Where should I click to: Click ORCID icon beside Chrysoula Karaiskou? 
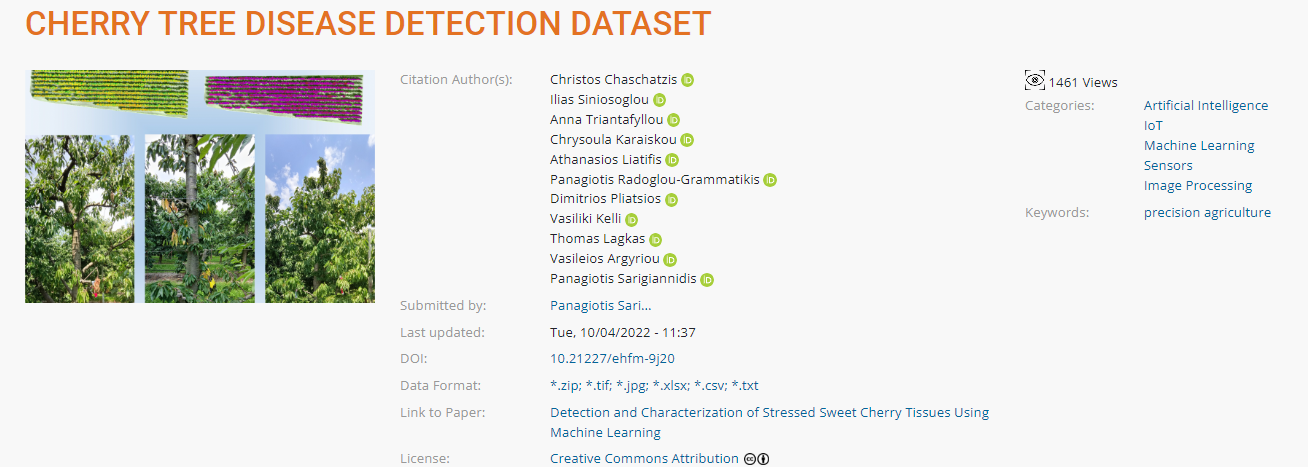[687, 140]
